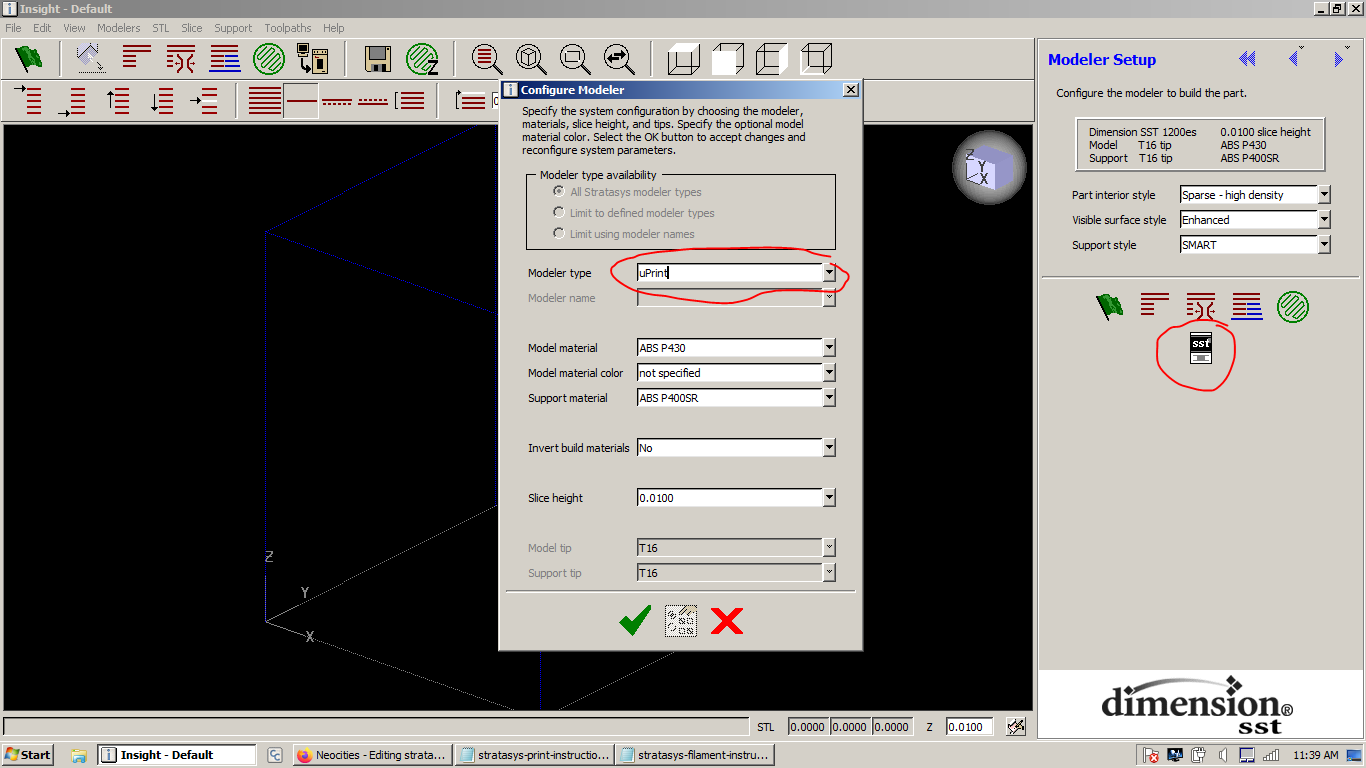
Task: Click the green hatched circle icon in main toolbar
Action: point(269,59)
